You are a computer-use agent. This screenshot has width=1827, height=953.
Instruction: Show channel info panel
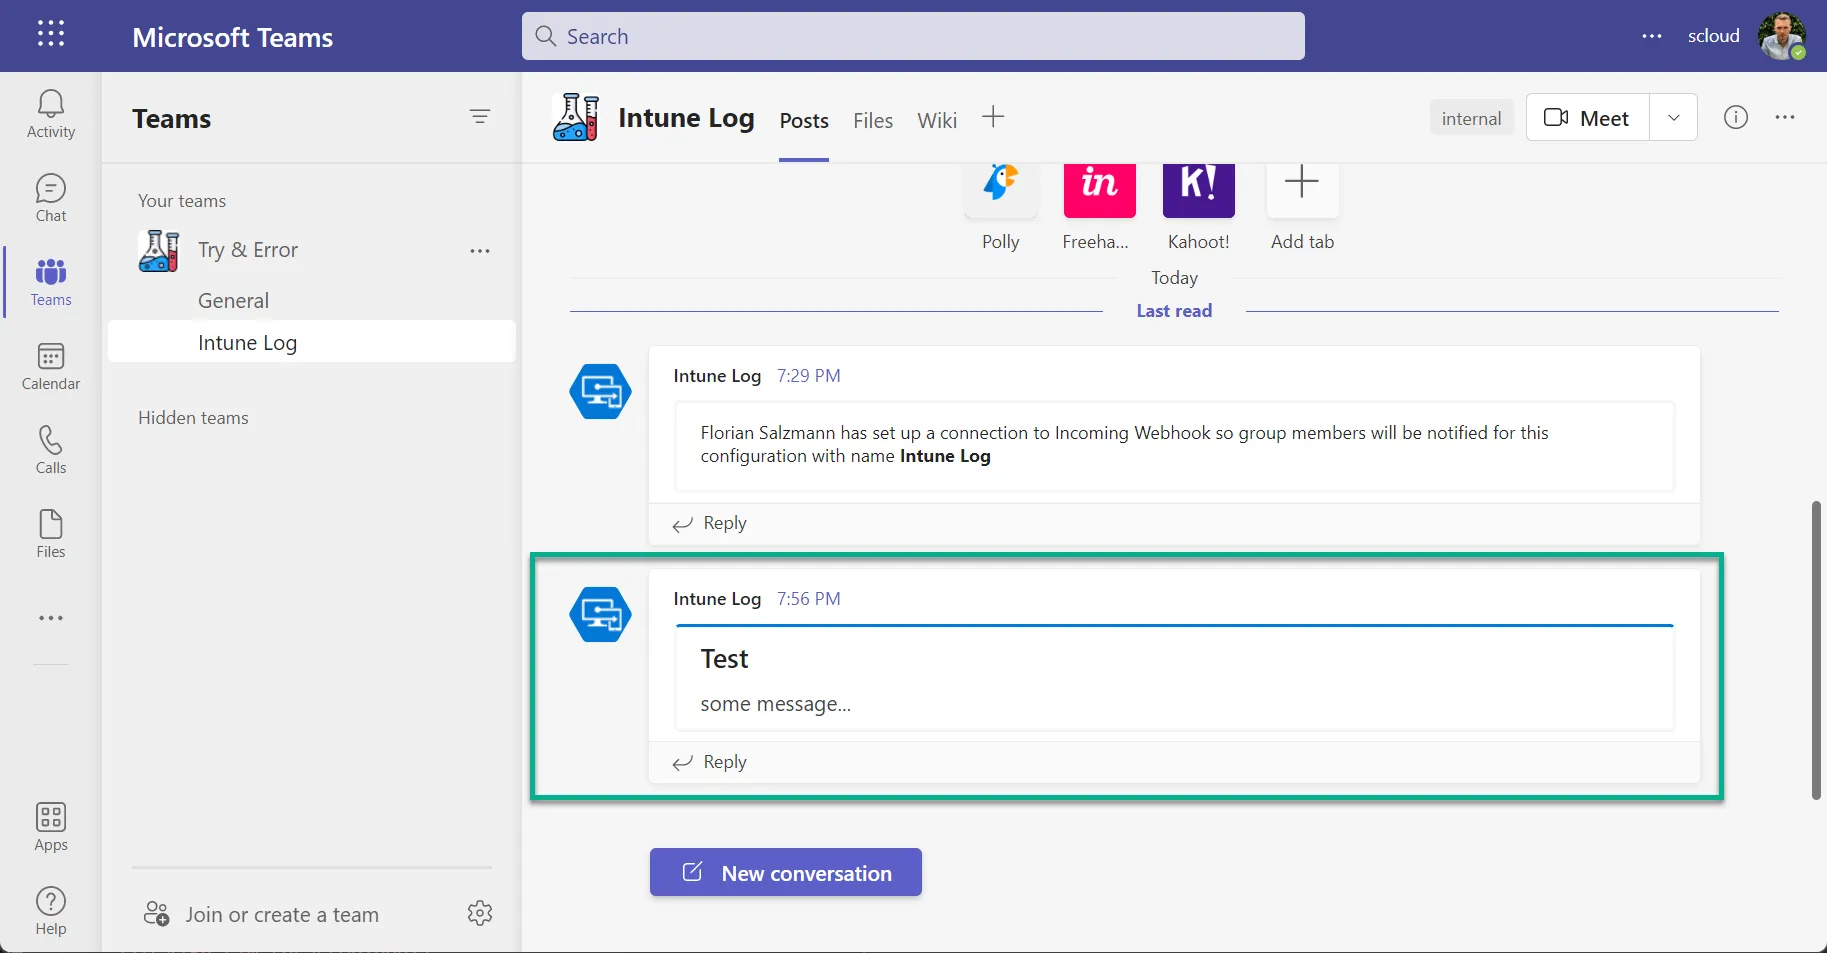1736,117
